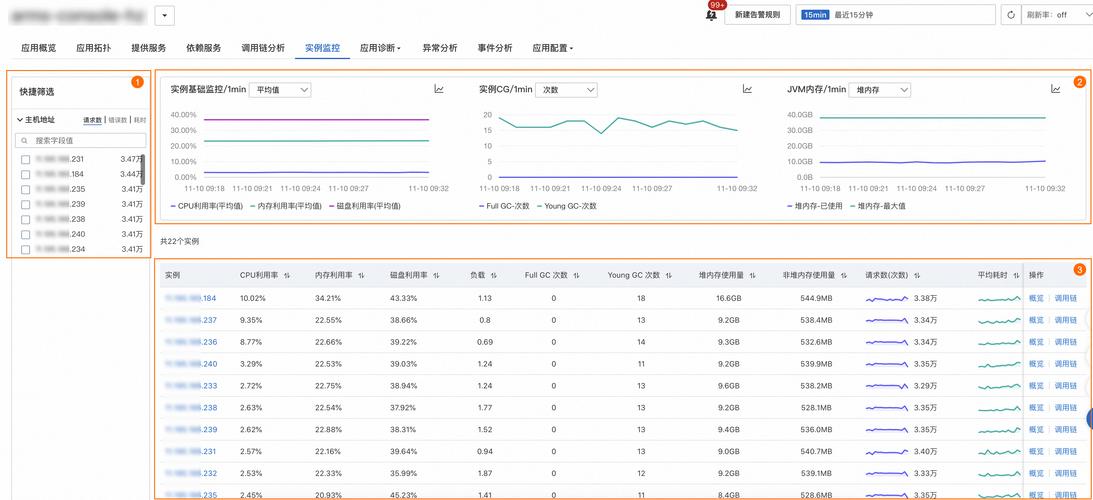
Task: Expand the 应用配置 menu
Action: point(553,48)
